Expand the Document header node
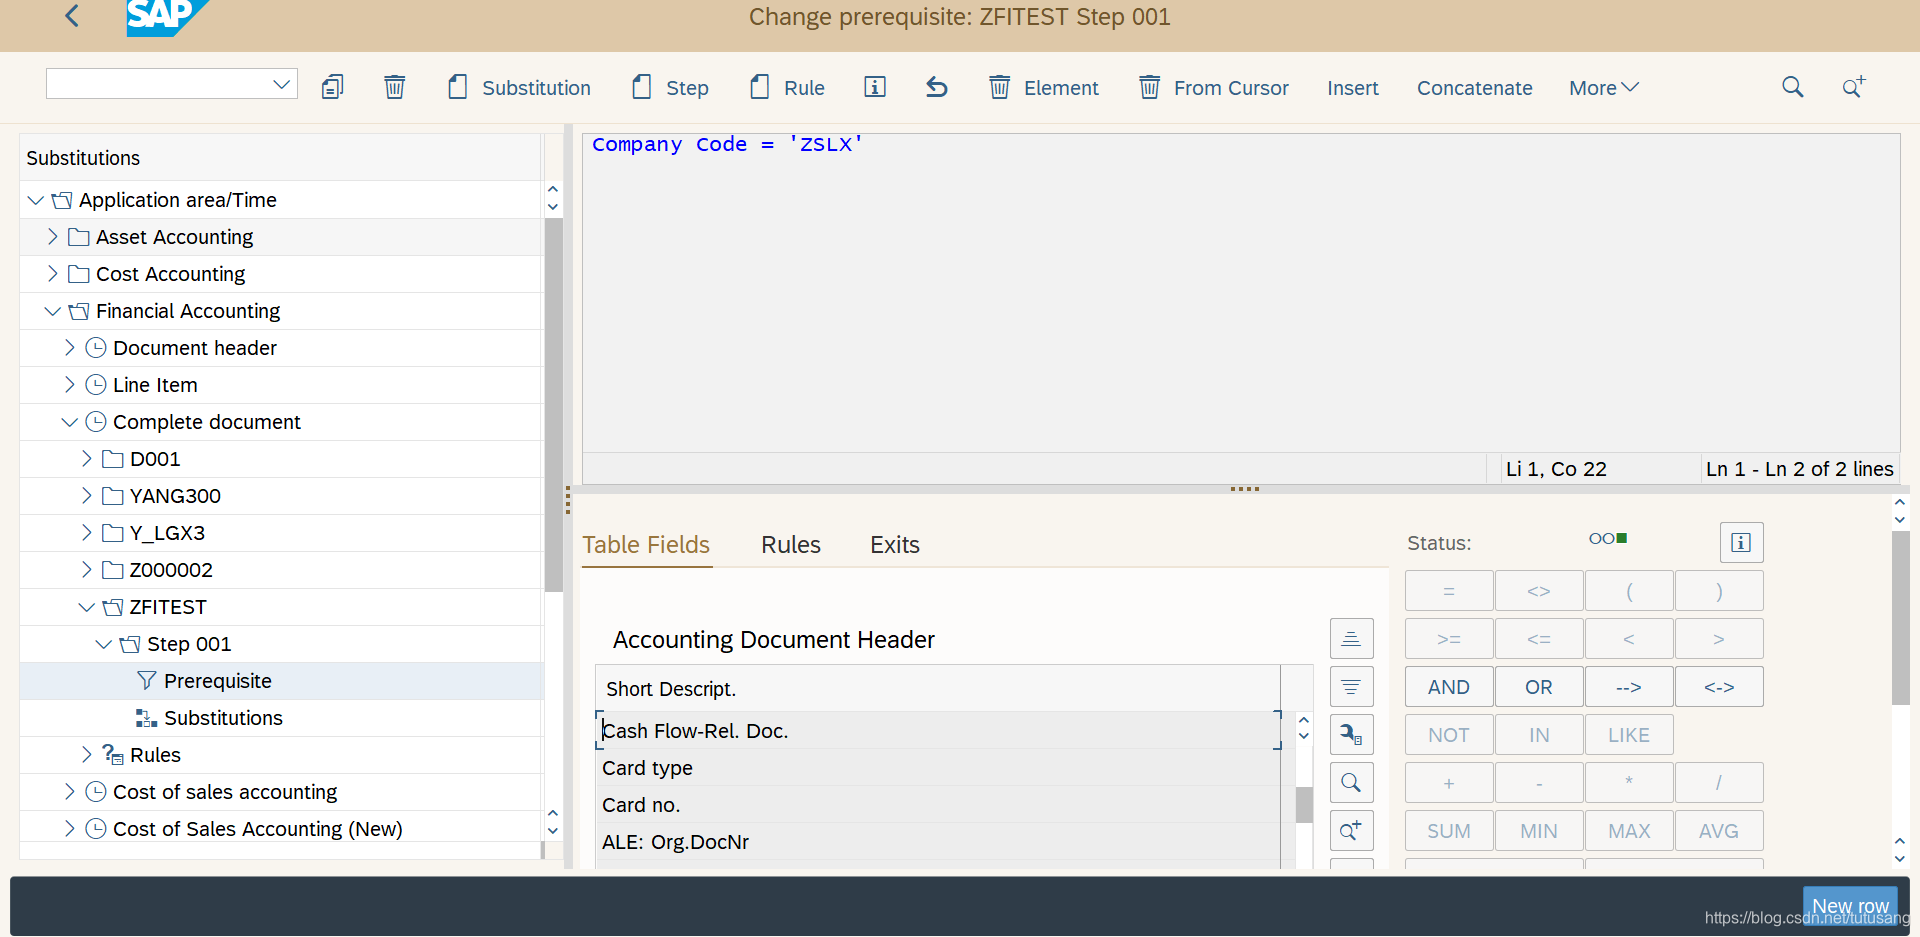This screenshot has height=937, width=1920. [70, 348]
